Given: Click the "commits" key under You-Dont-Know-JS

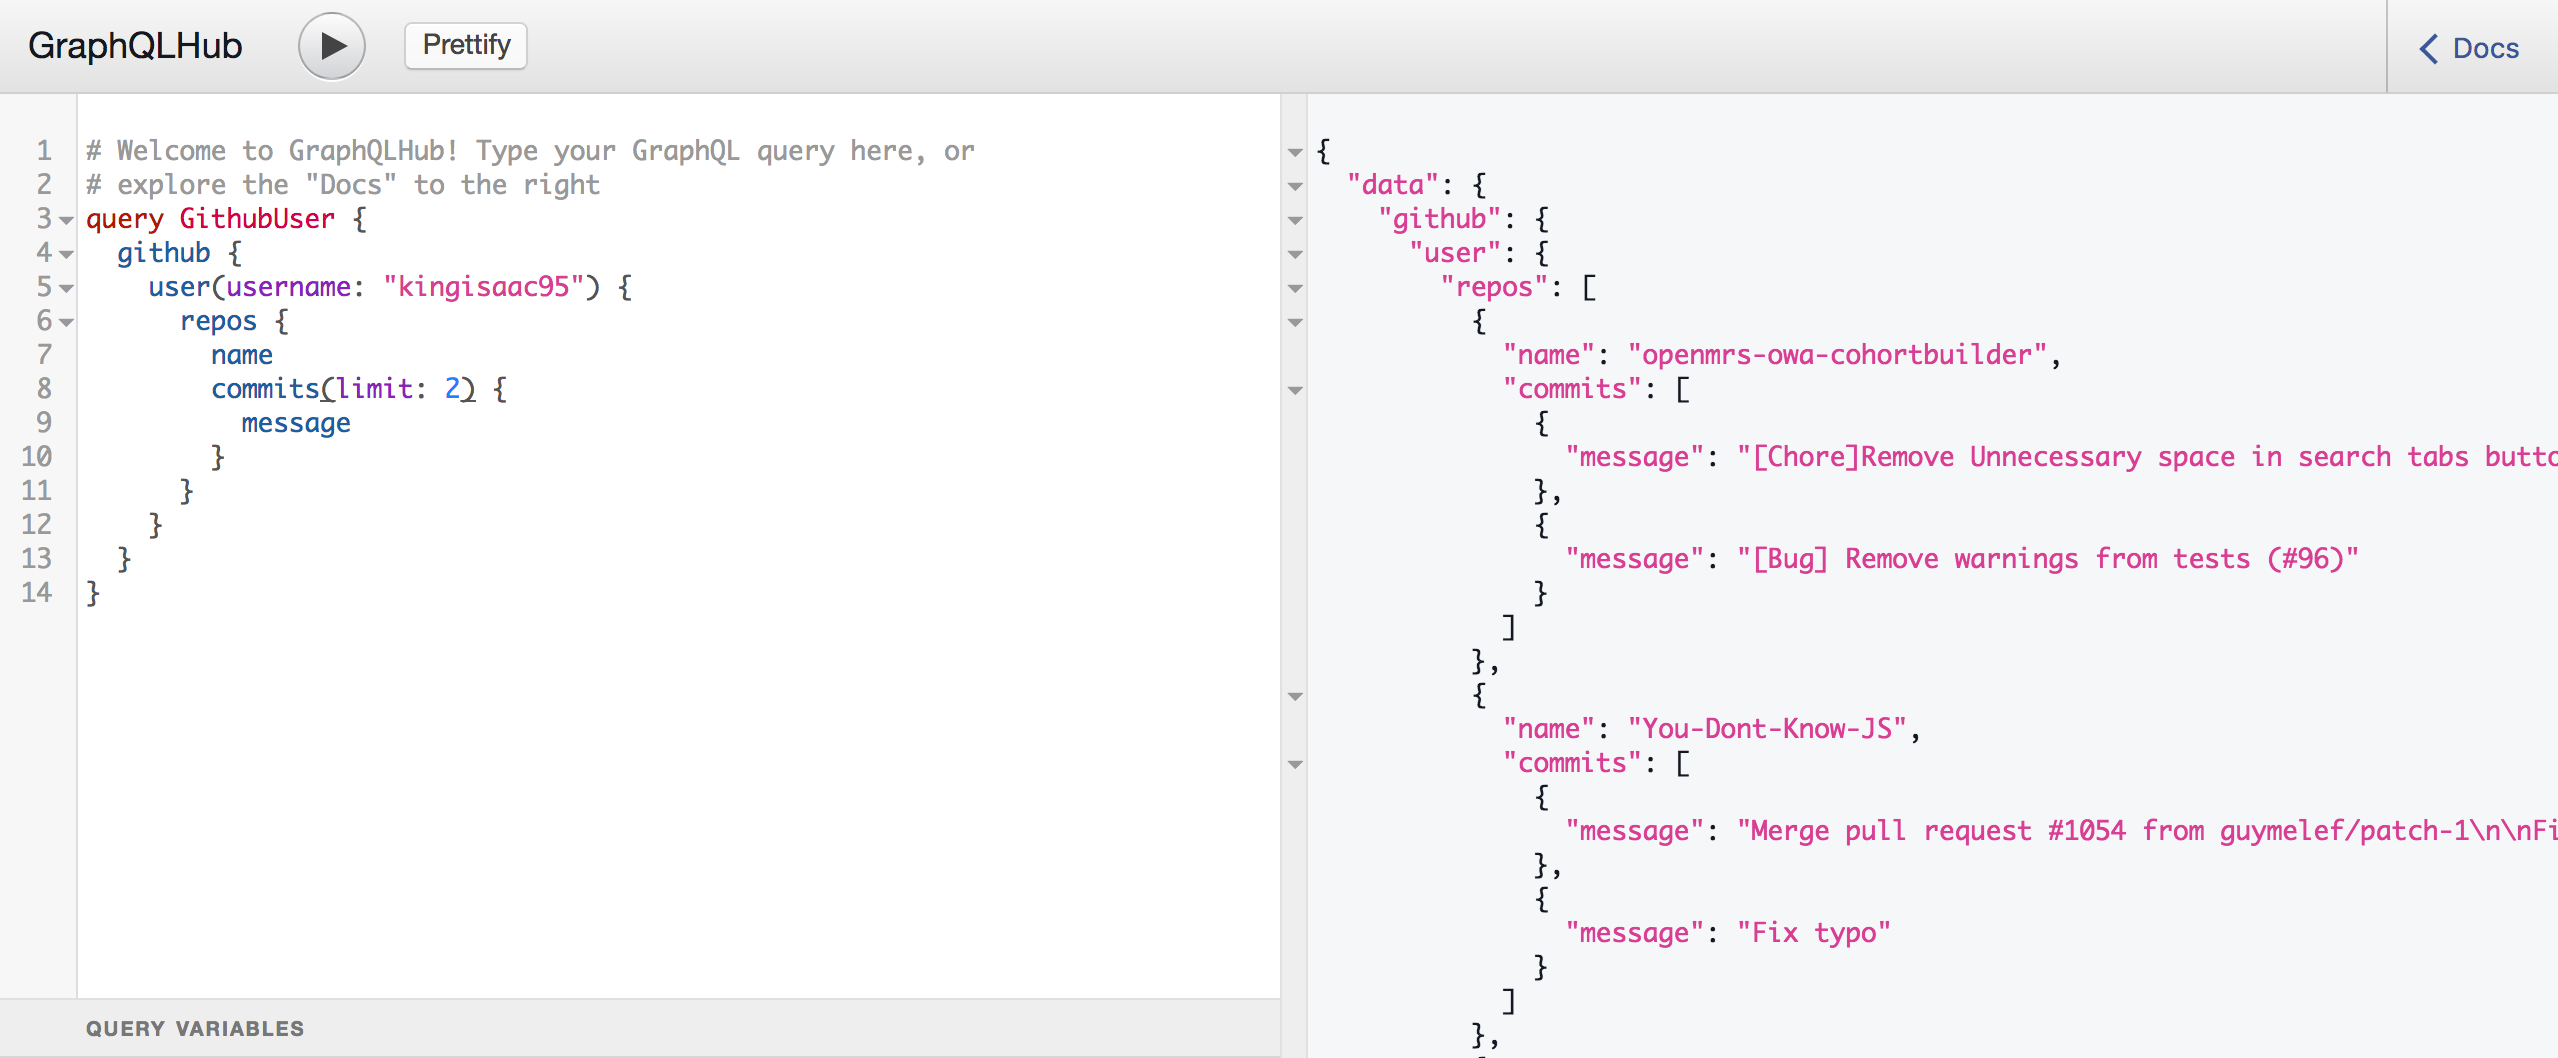Looking at the screenshot, I should pyautogui.click(x=1572, y=763).
